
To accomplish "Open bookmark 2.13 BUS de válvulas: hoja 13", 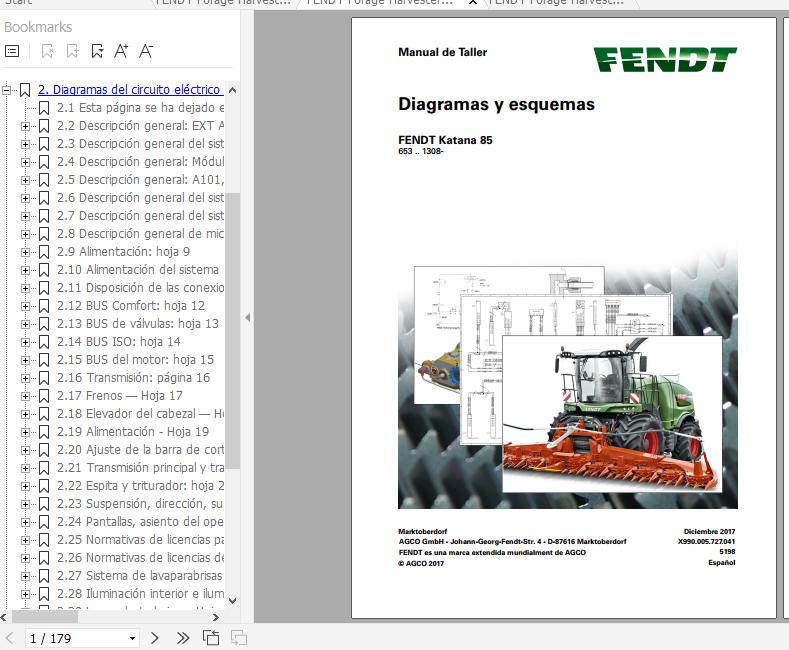I will (x=138, y=323).
